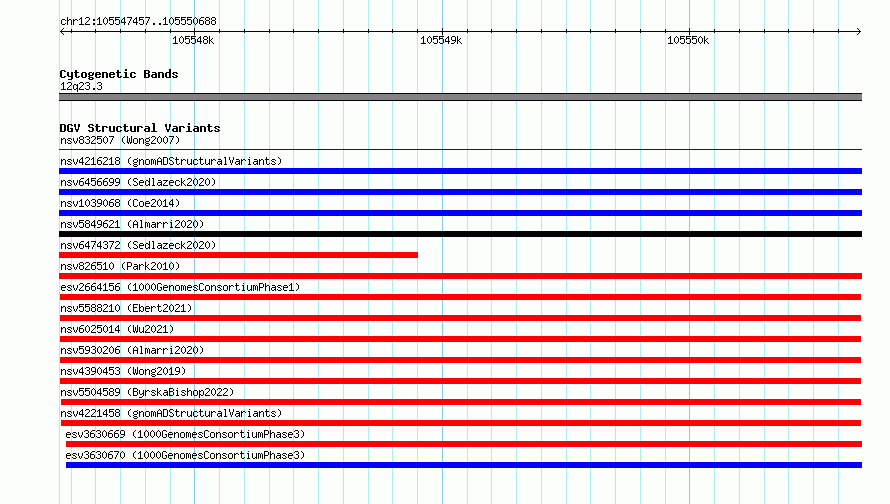The image size is (890, 504).
Task: Select the nsv6456699 (Sedlazeck2020) label
Action: pyautogui.click(x=138, y=182)
